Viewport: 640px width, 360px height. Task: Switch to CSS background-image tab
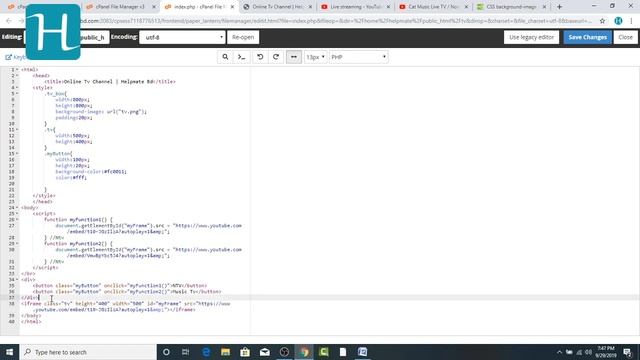click(511, 7)
